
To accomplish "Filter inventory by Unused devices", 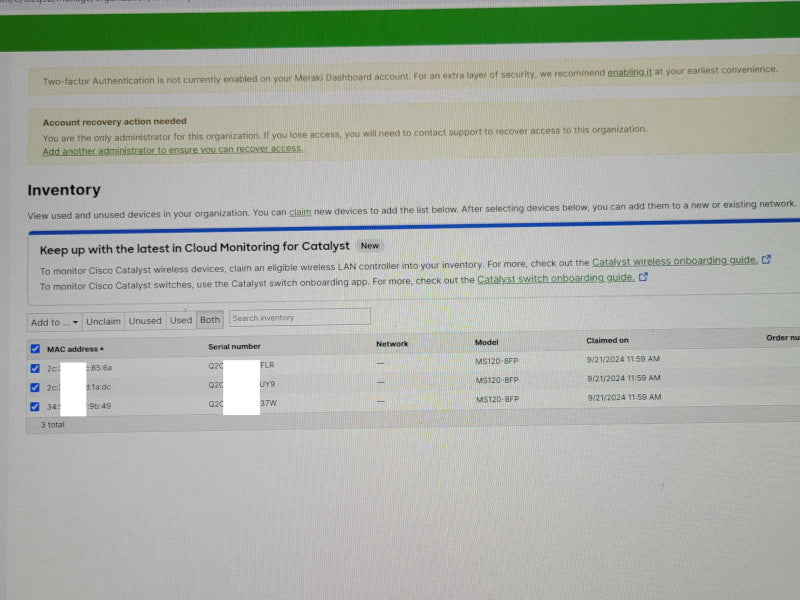I will click(145, 321).
